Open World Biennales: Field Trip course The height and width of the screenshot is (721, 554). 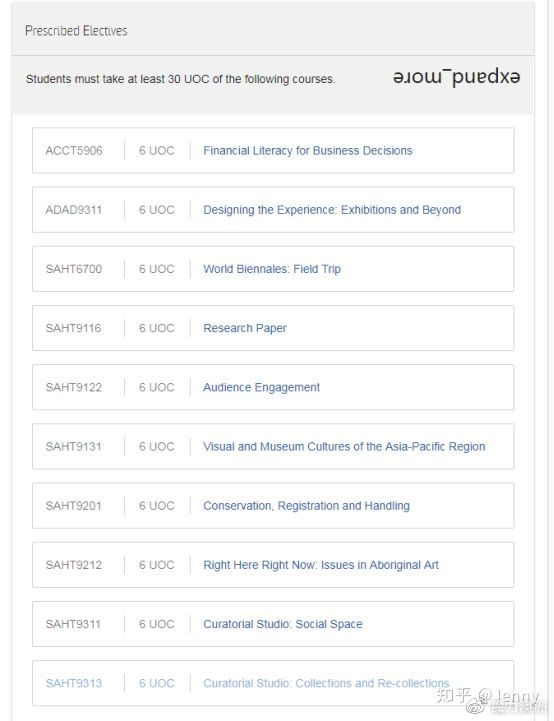(x=272, y=269)
